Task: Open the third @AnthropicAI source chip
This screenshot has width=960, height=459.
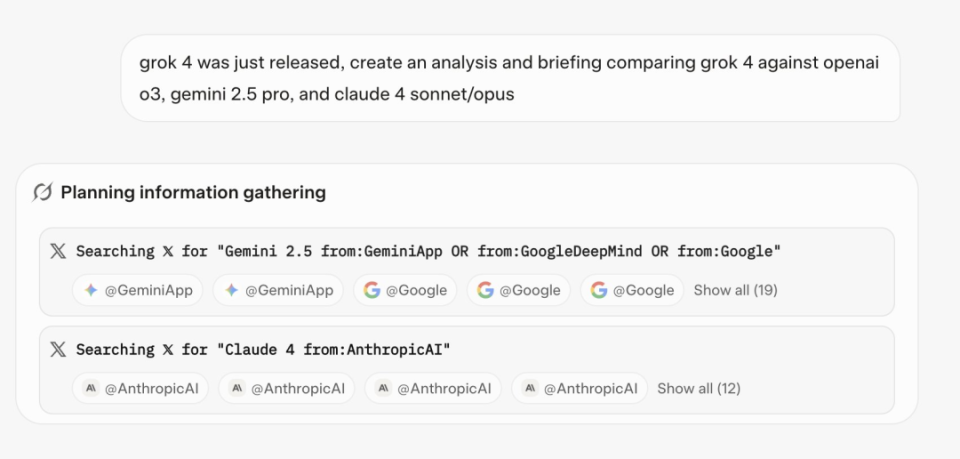Action: pyautogui.click(x=433, y=389)
